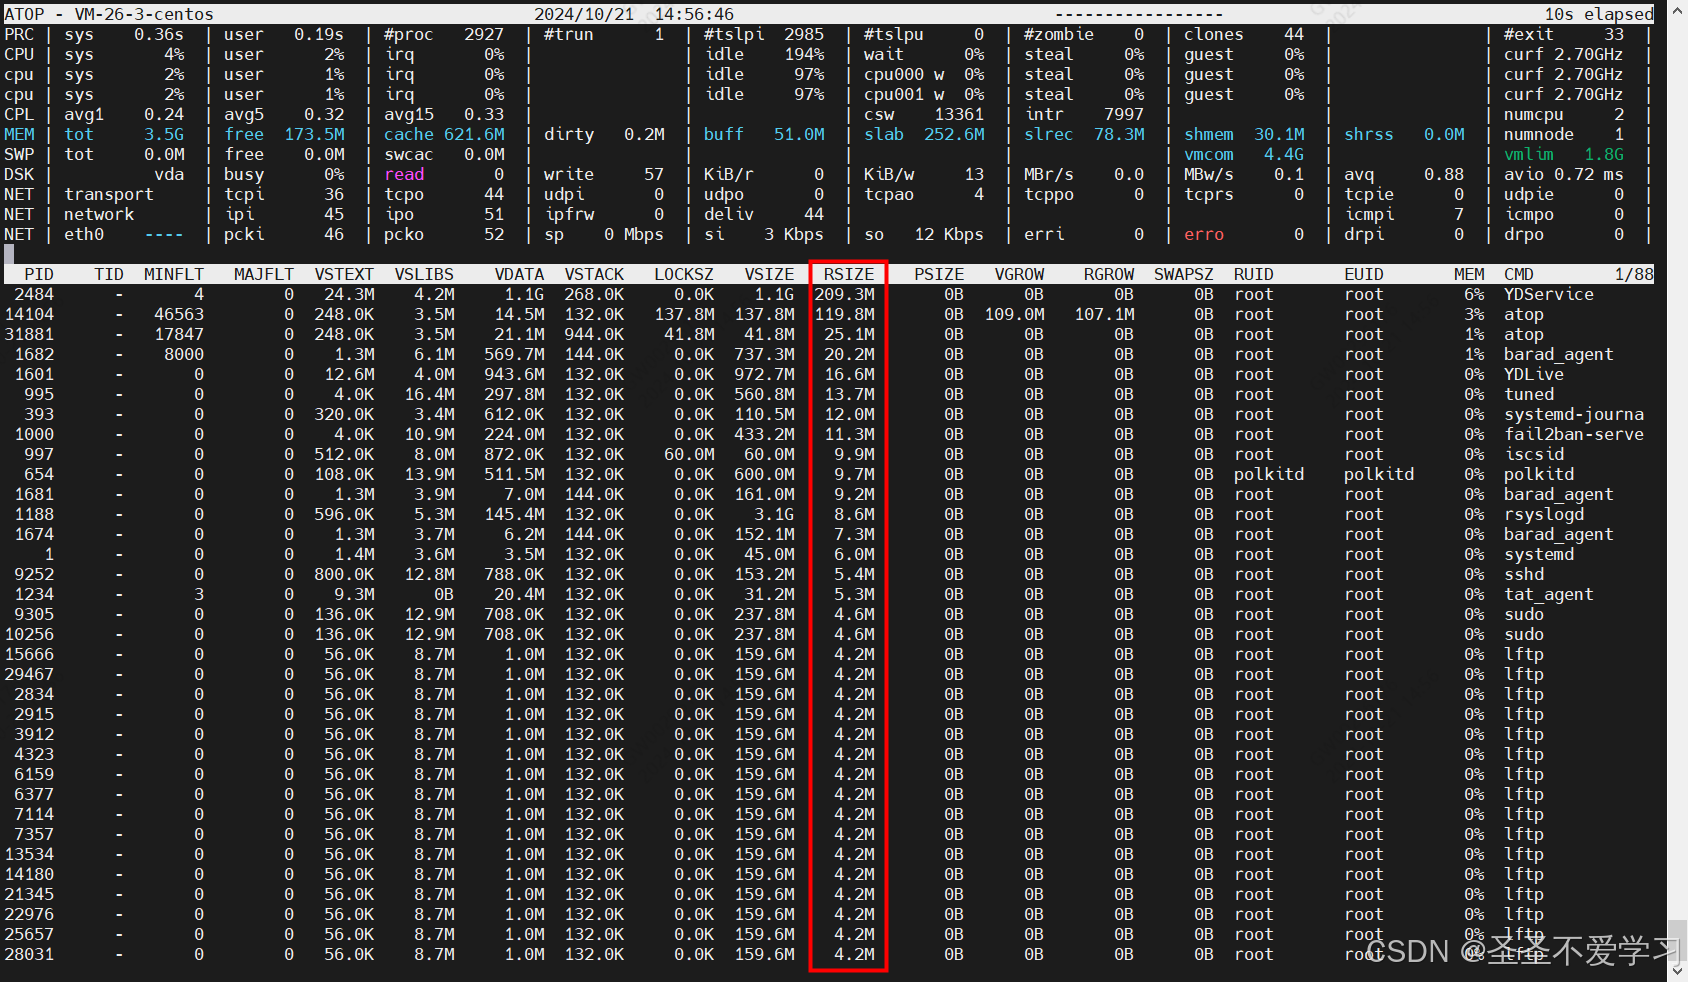The width and height of the screenshot is (1688, 982).
Task: Select the fail2ban-serve command name
Action: click(x=1574, y=434)
